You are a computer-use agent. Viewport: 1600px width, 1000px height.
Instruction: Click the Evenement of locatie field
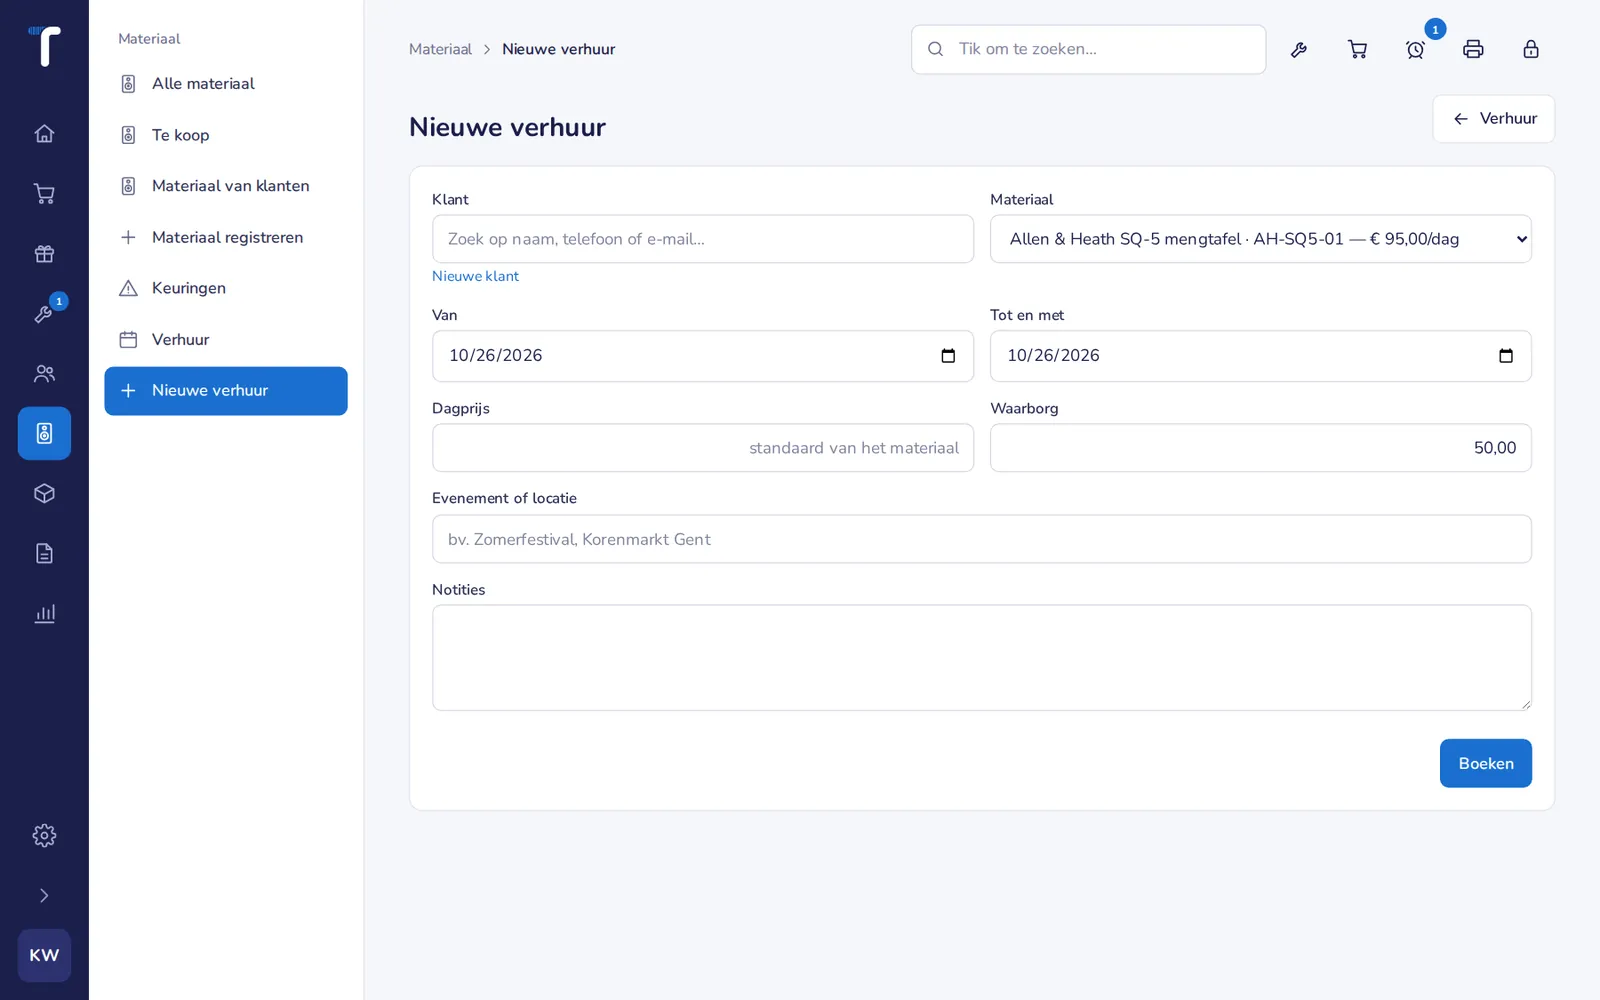pos(981,539)
